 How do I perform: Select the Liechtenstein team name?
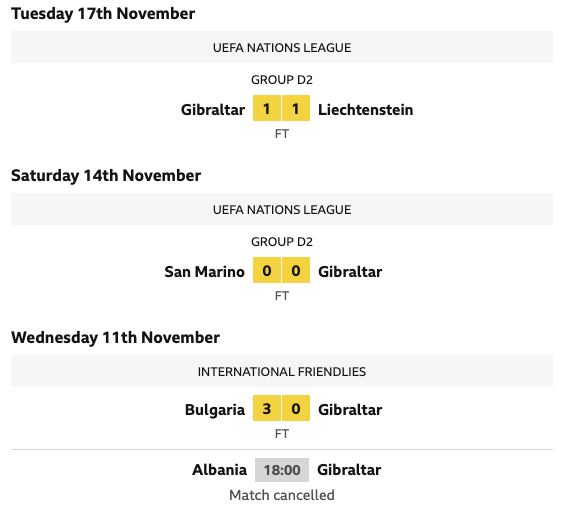366,110
